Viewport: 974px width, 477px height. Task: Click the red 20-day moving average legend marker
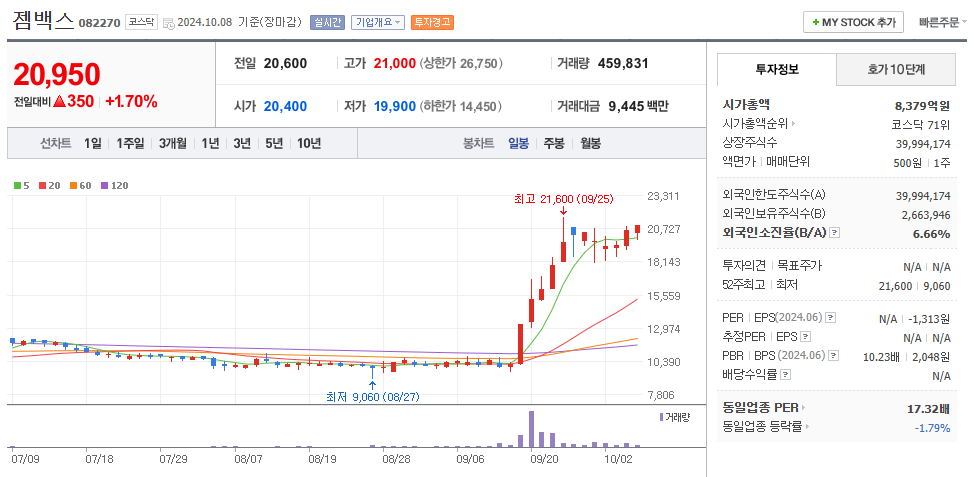pyautogui.click(x=42, y=185)
